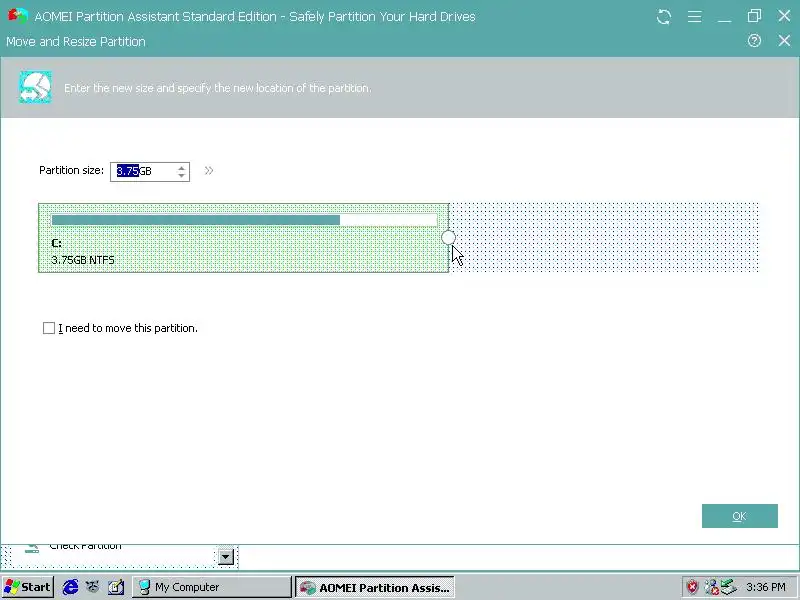Image resolution: width=800 pixels, height=600 pixels.
Task: Confirm with the OK button
Action: click(740, 516)
